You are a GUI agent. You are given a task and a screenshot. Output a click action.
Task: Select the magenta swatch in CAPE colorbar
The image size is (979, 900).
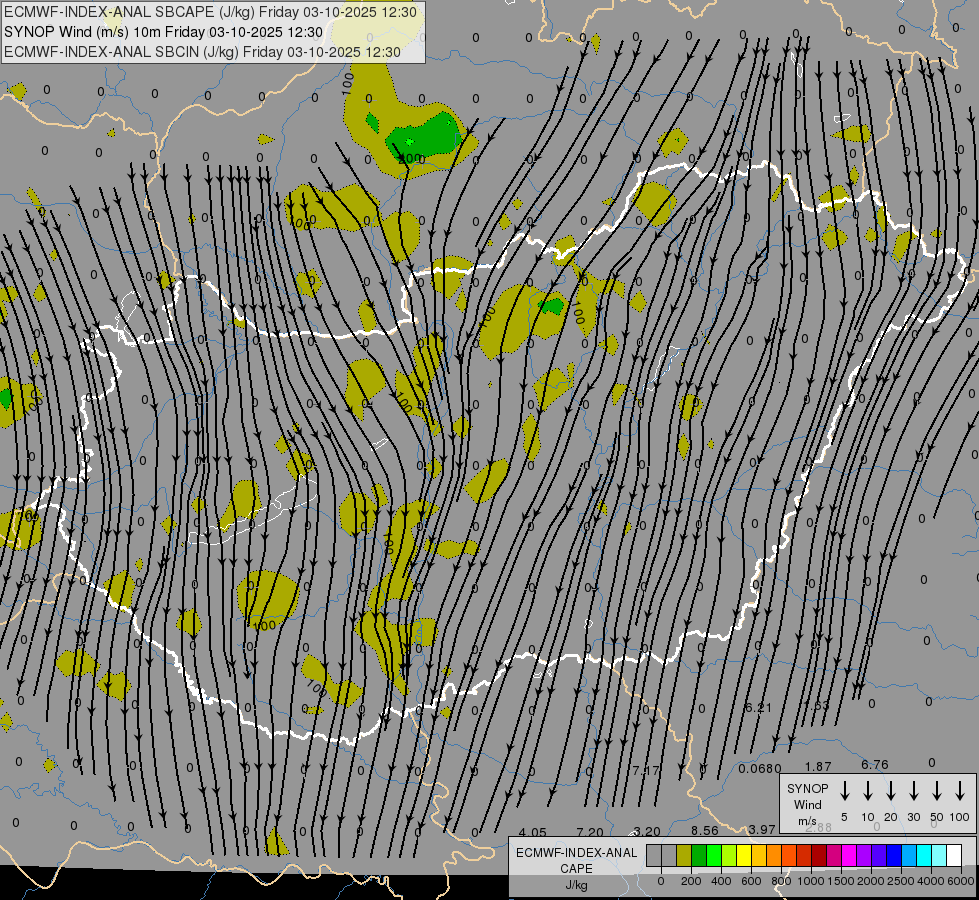click(849, 855)
